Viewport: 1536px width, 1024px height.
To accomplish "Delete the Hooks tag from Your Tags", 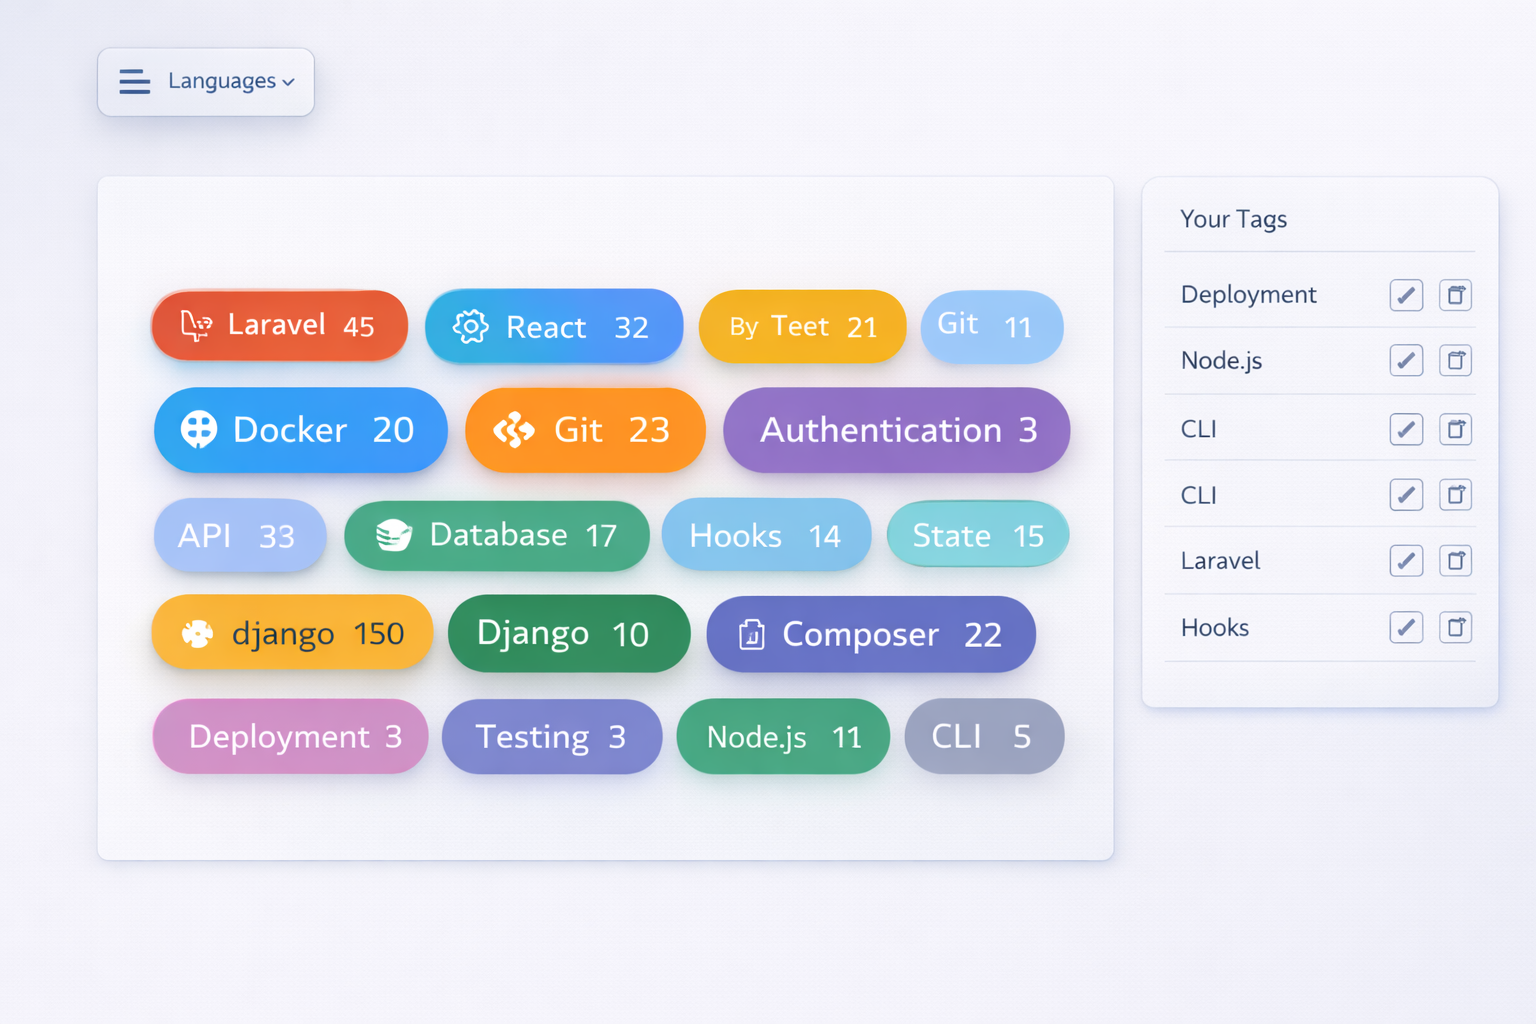I will (1455, 628).
